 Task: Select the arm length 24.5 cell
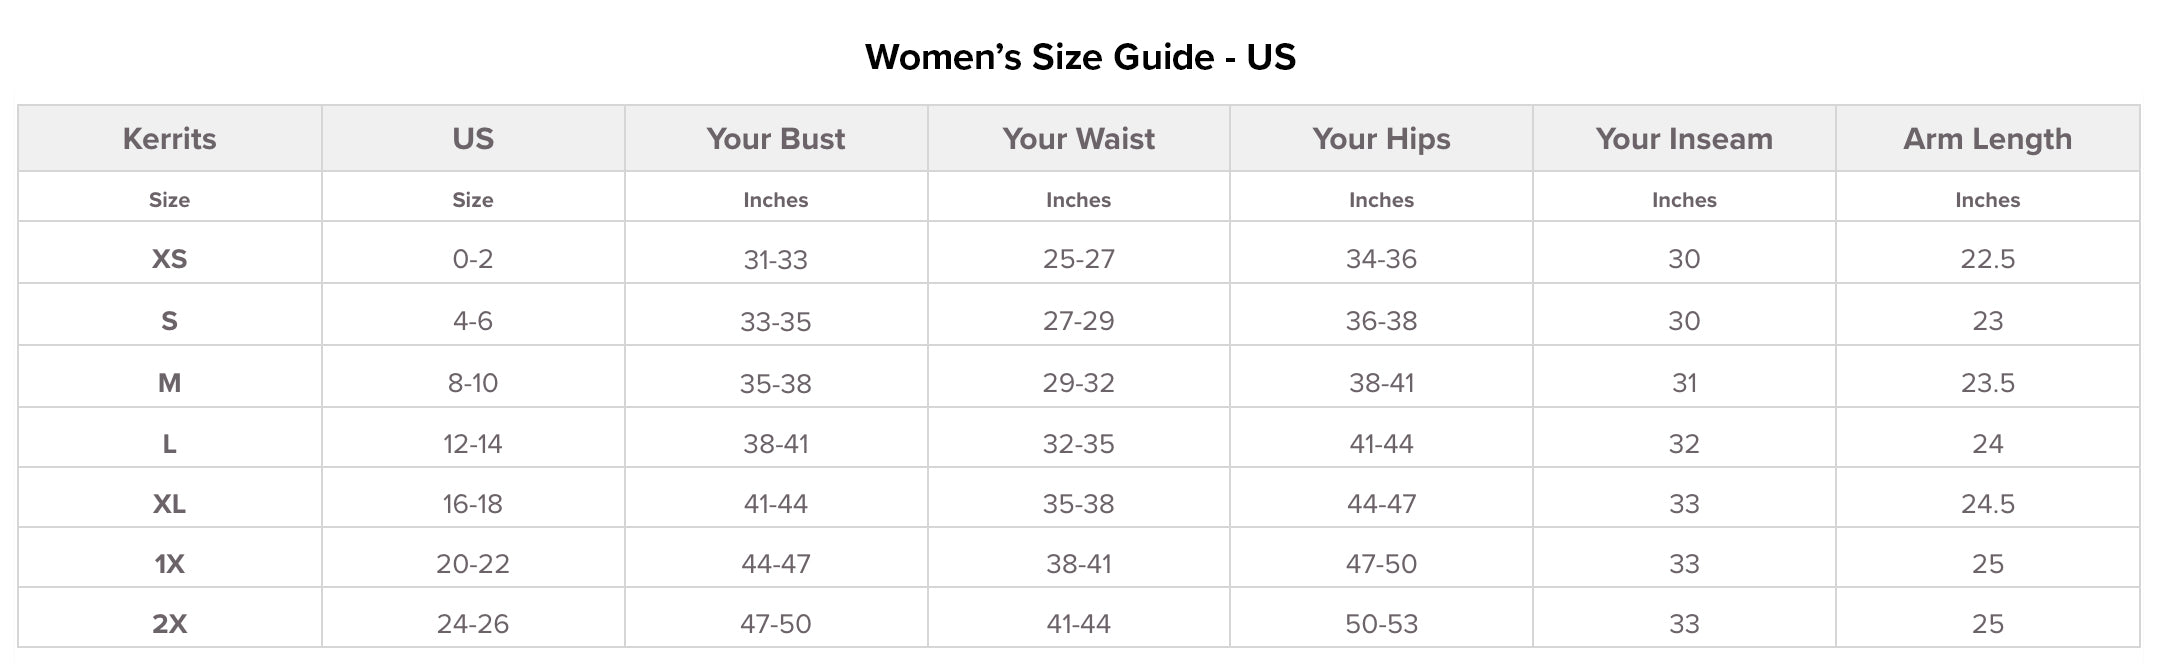tap(1987, 504)
